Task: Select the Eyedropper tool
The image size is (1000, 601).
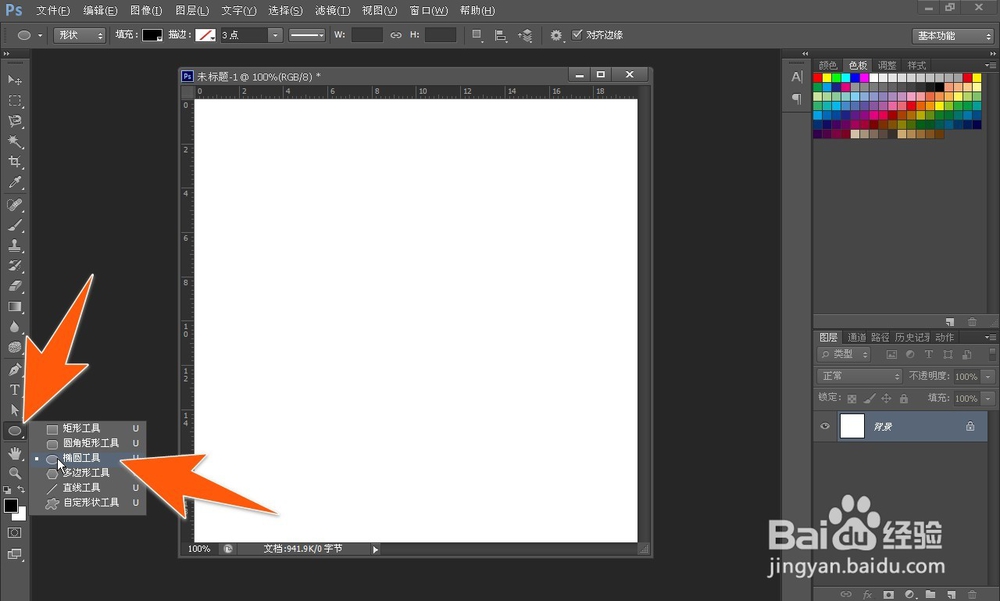Action: [x=14, y=182]
